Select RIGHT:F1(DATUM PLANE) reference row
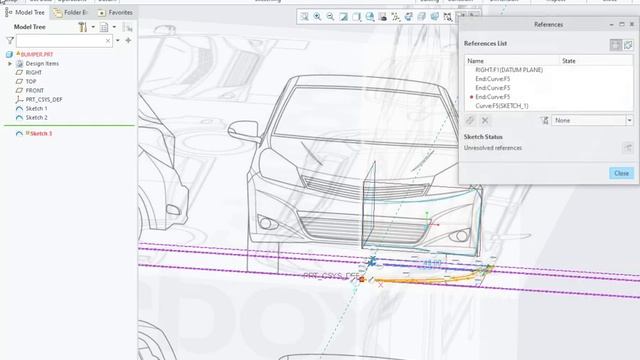This screenshot has height=360, width=640. click(509, 70)
